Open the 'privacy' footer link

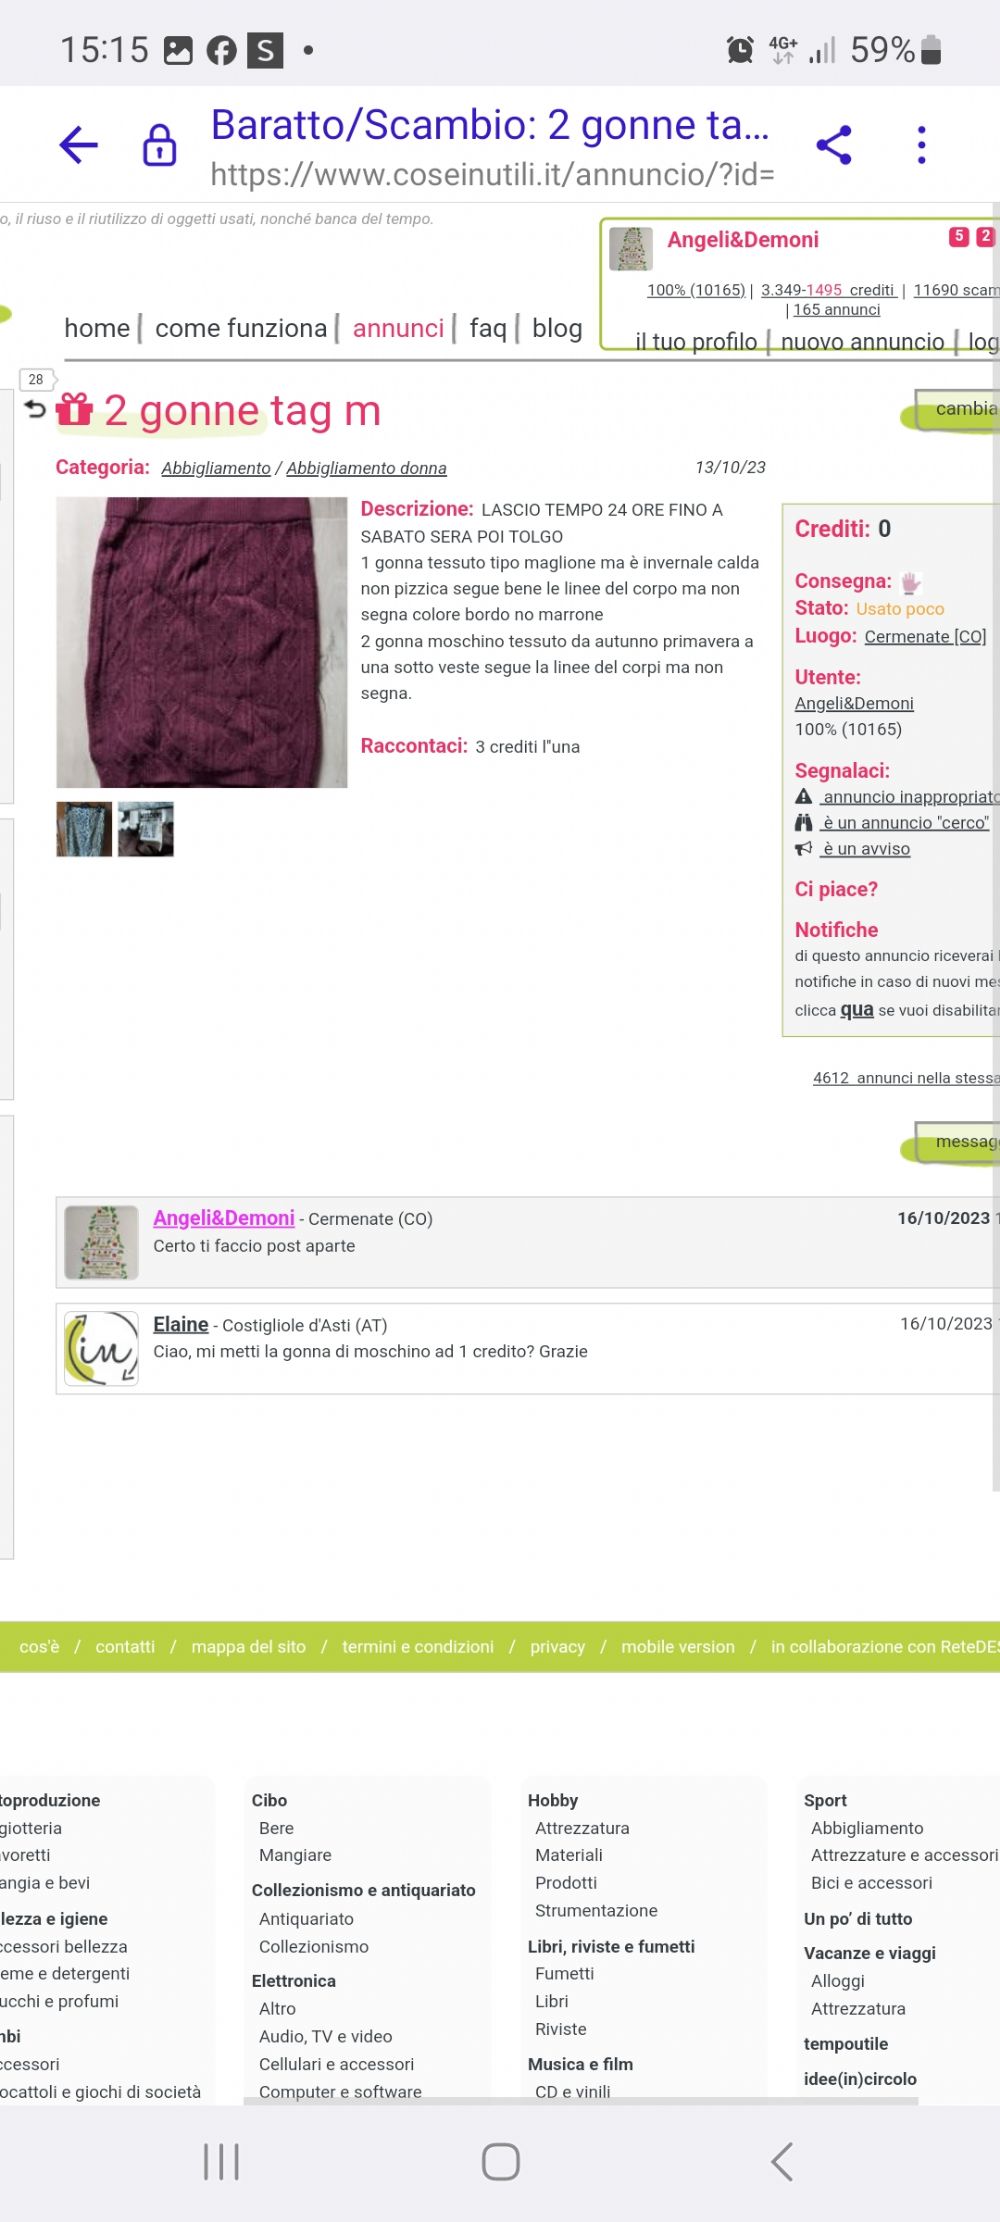(557, 1647)
